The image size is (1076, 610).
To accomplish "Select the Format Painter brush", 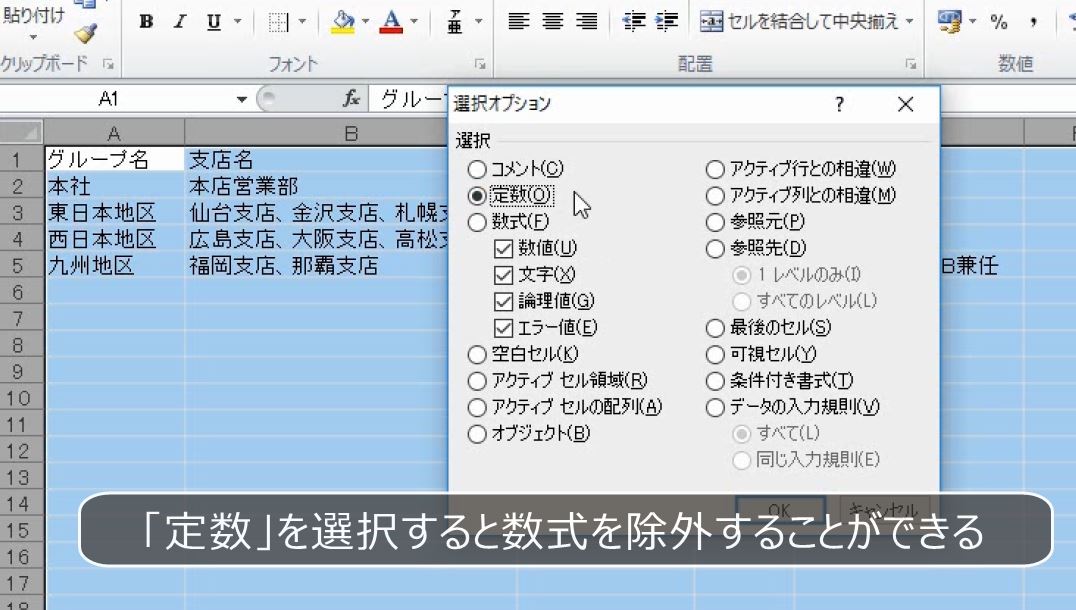I will click(x=84, y=31).
